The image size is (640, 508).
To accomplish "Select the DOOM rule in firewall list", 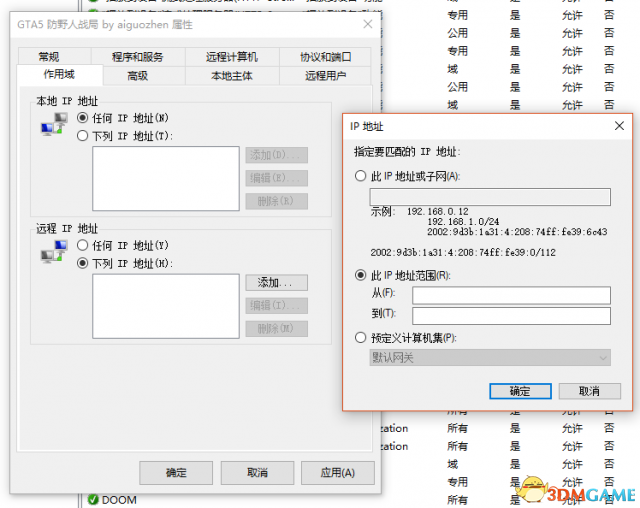I will pos(119,500).
